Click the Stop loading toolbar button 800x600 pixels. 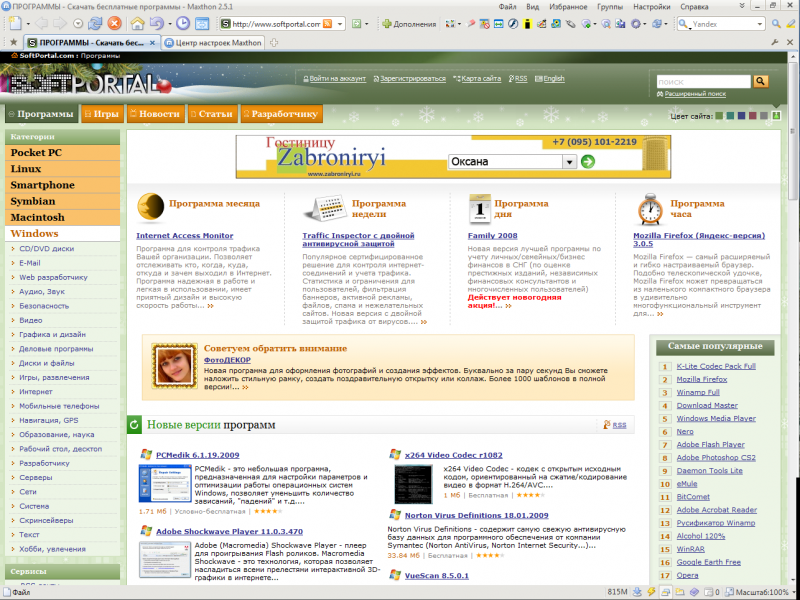pyautogui.click(x=115, y=23)
